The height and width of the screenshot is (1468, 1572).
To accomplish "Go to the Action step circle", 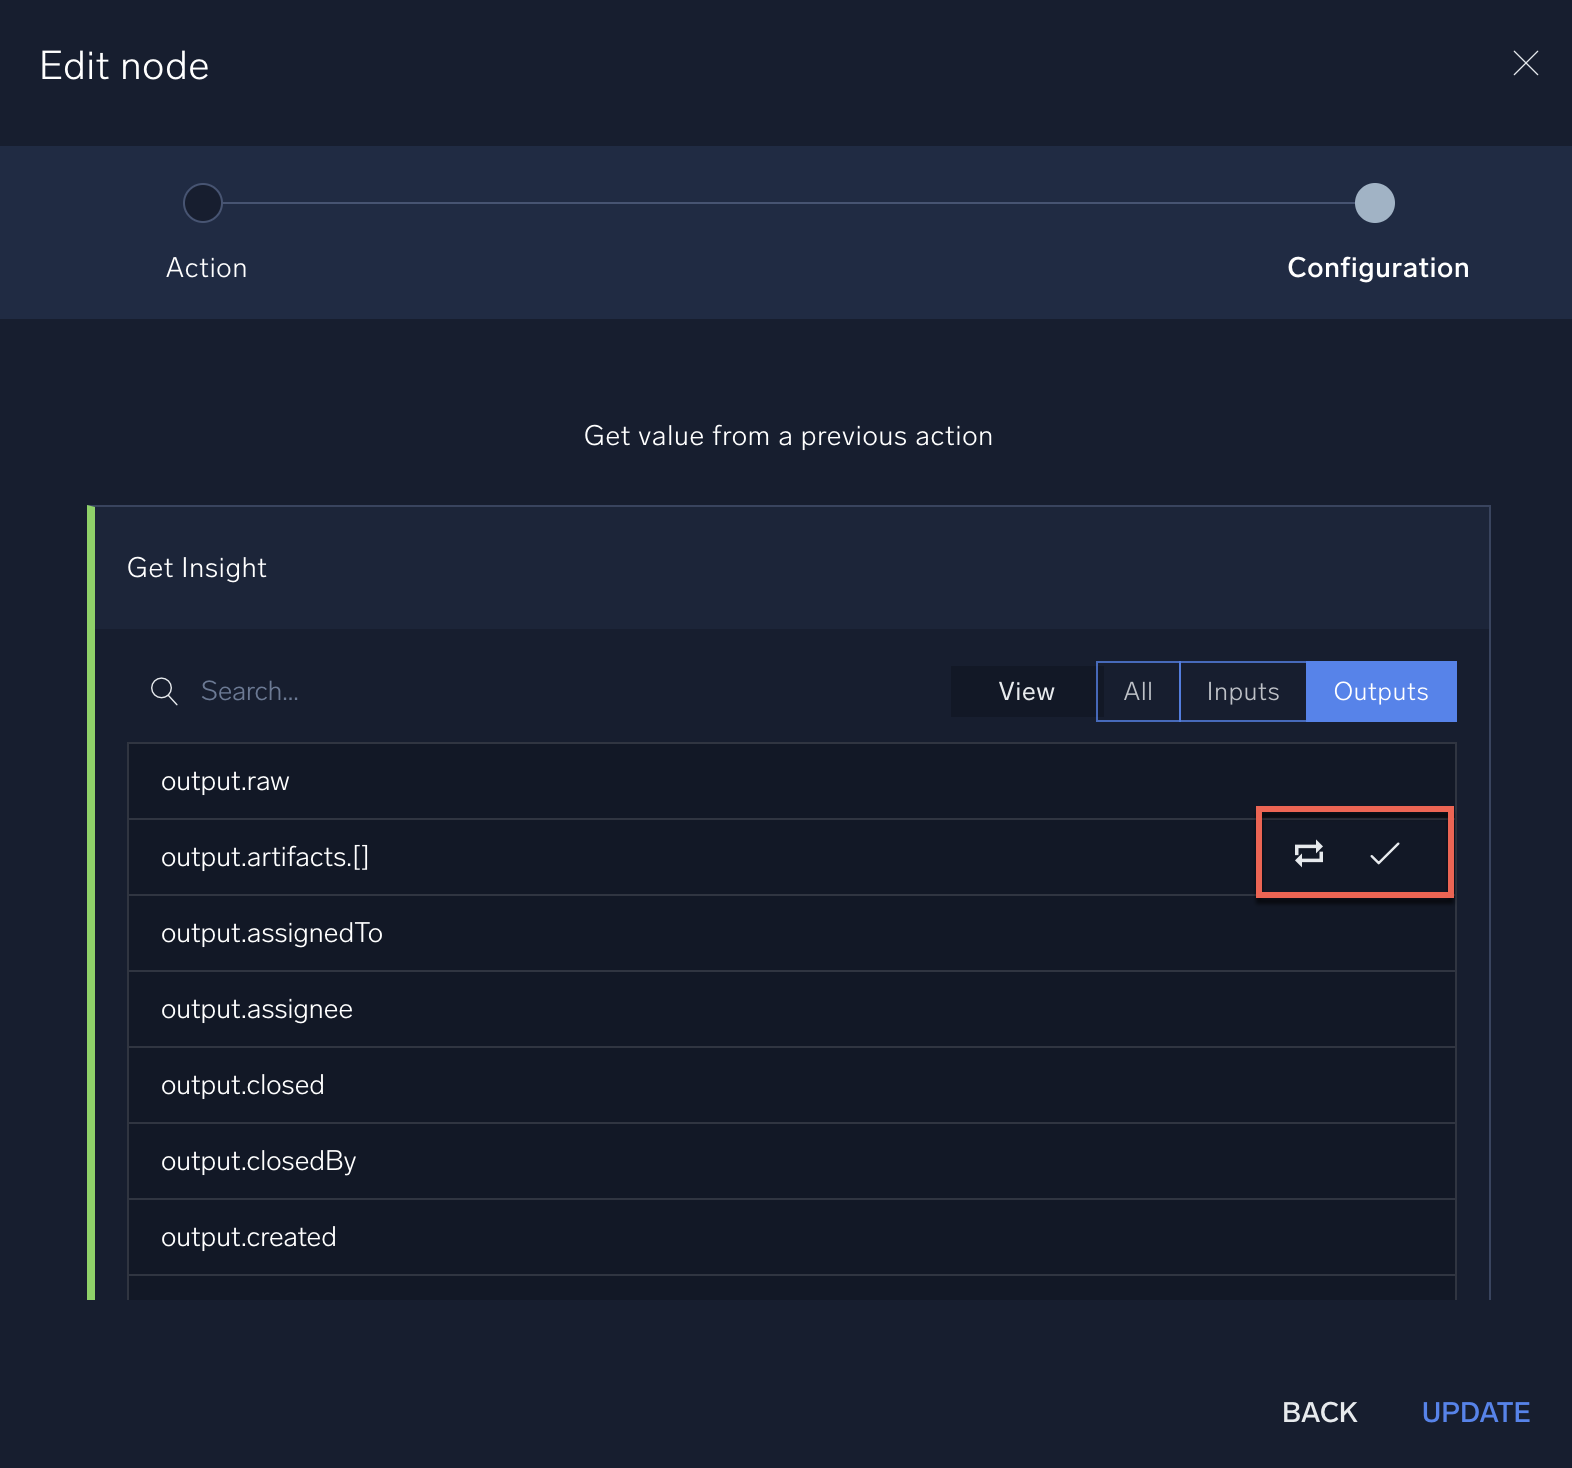I will [x=203, y=203].
